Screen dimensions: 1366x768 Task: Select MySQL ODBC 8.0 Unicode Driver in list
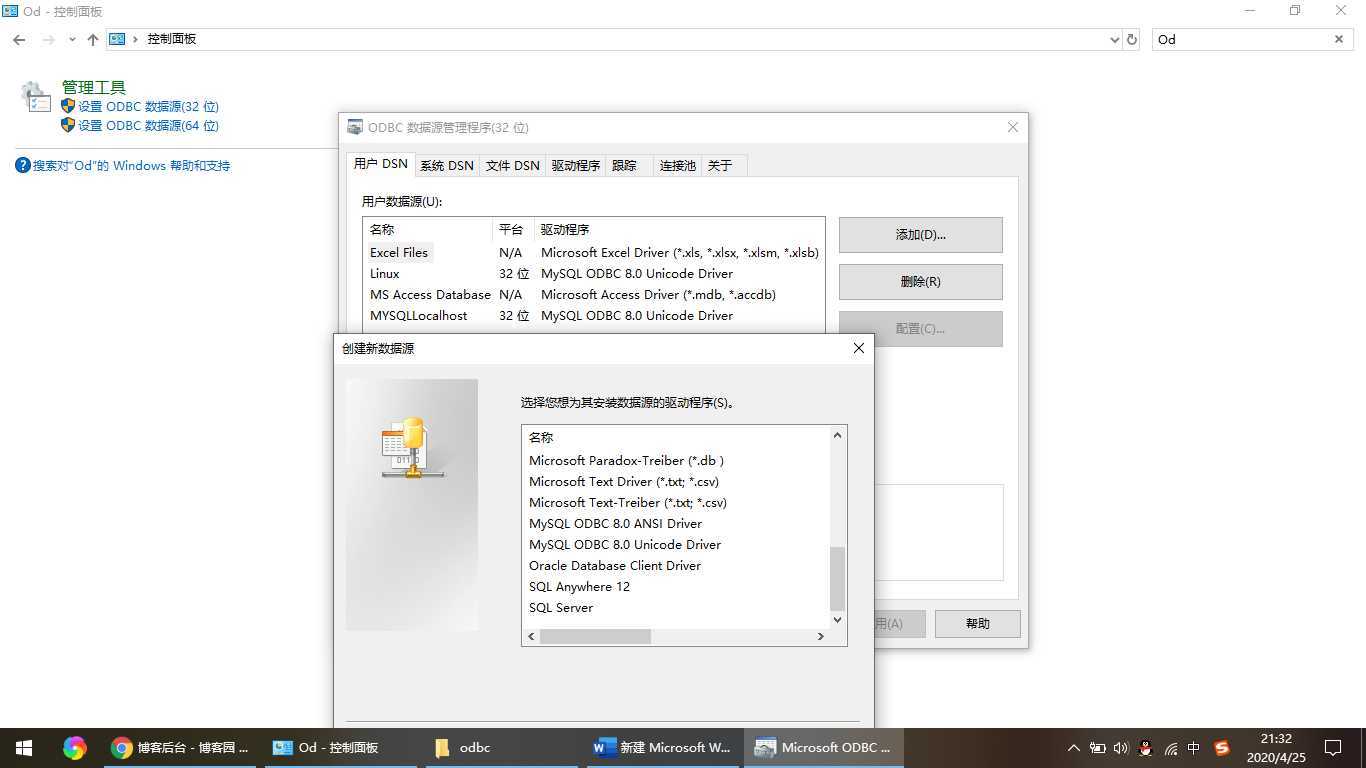[x=625, y=544]
